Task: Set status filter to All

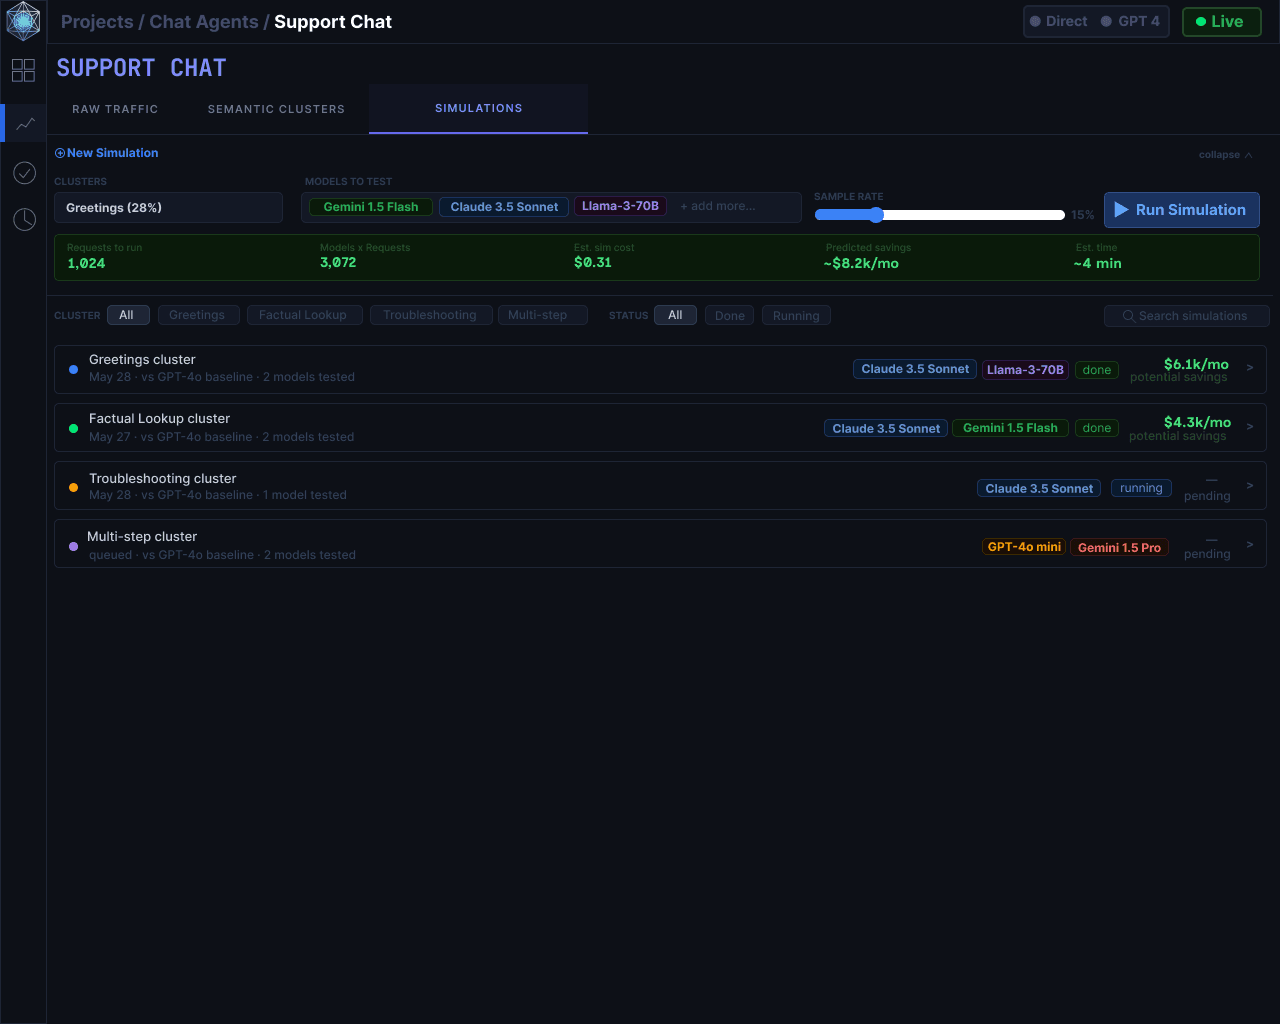Action: coord(676,315)
